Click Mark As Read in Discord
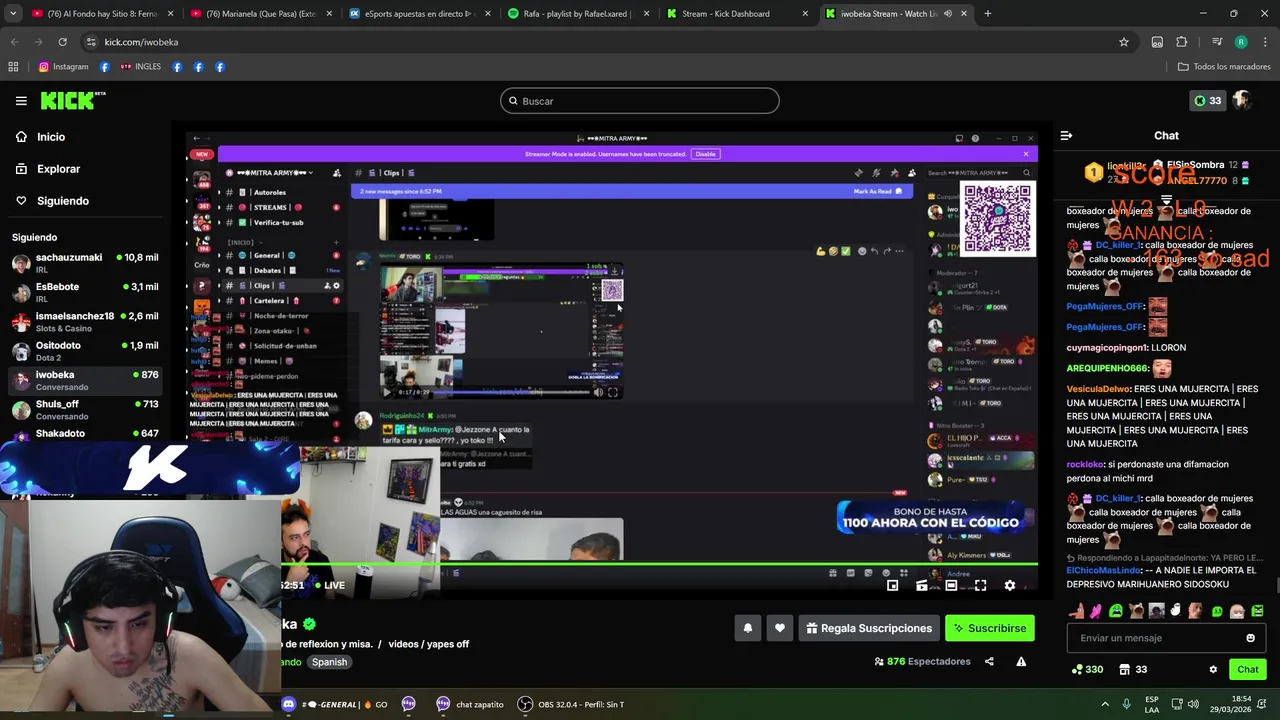This screenshot has height=720, width=1280. coord(880,191)
